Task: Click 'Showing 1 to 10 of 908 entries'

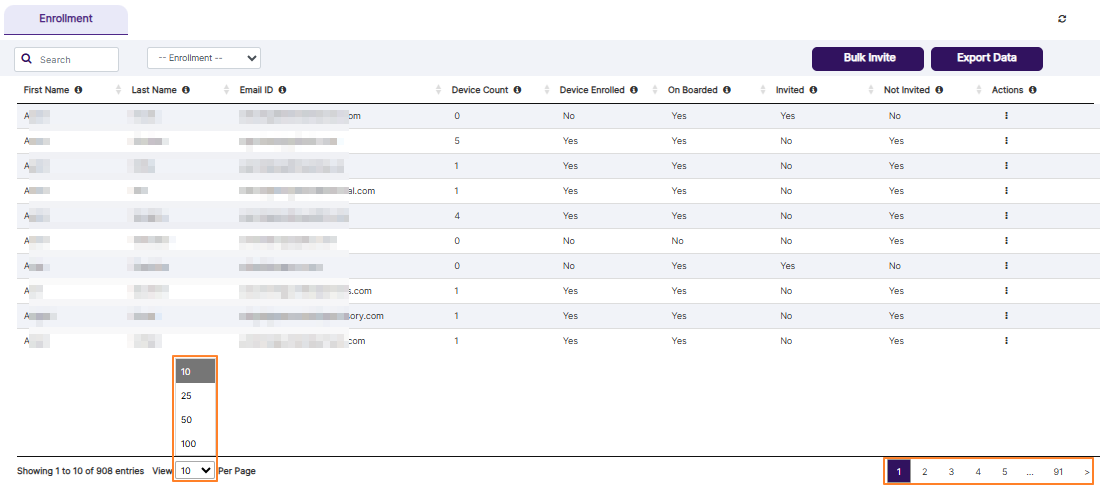Action: click(x=80, y=471)
